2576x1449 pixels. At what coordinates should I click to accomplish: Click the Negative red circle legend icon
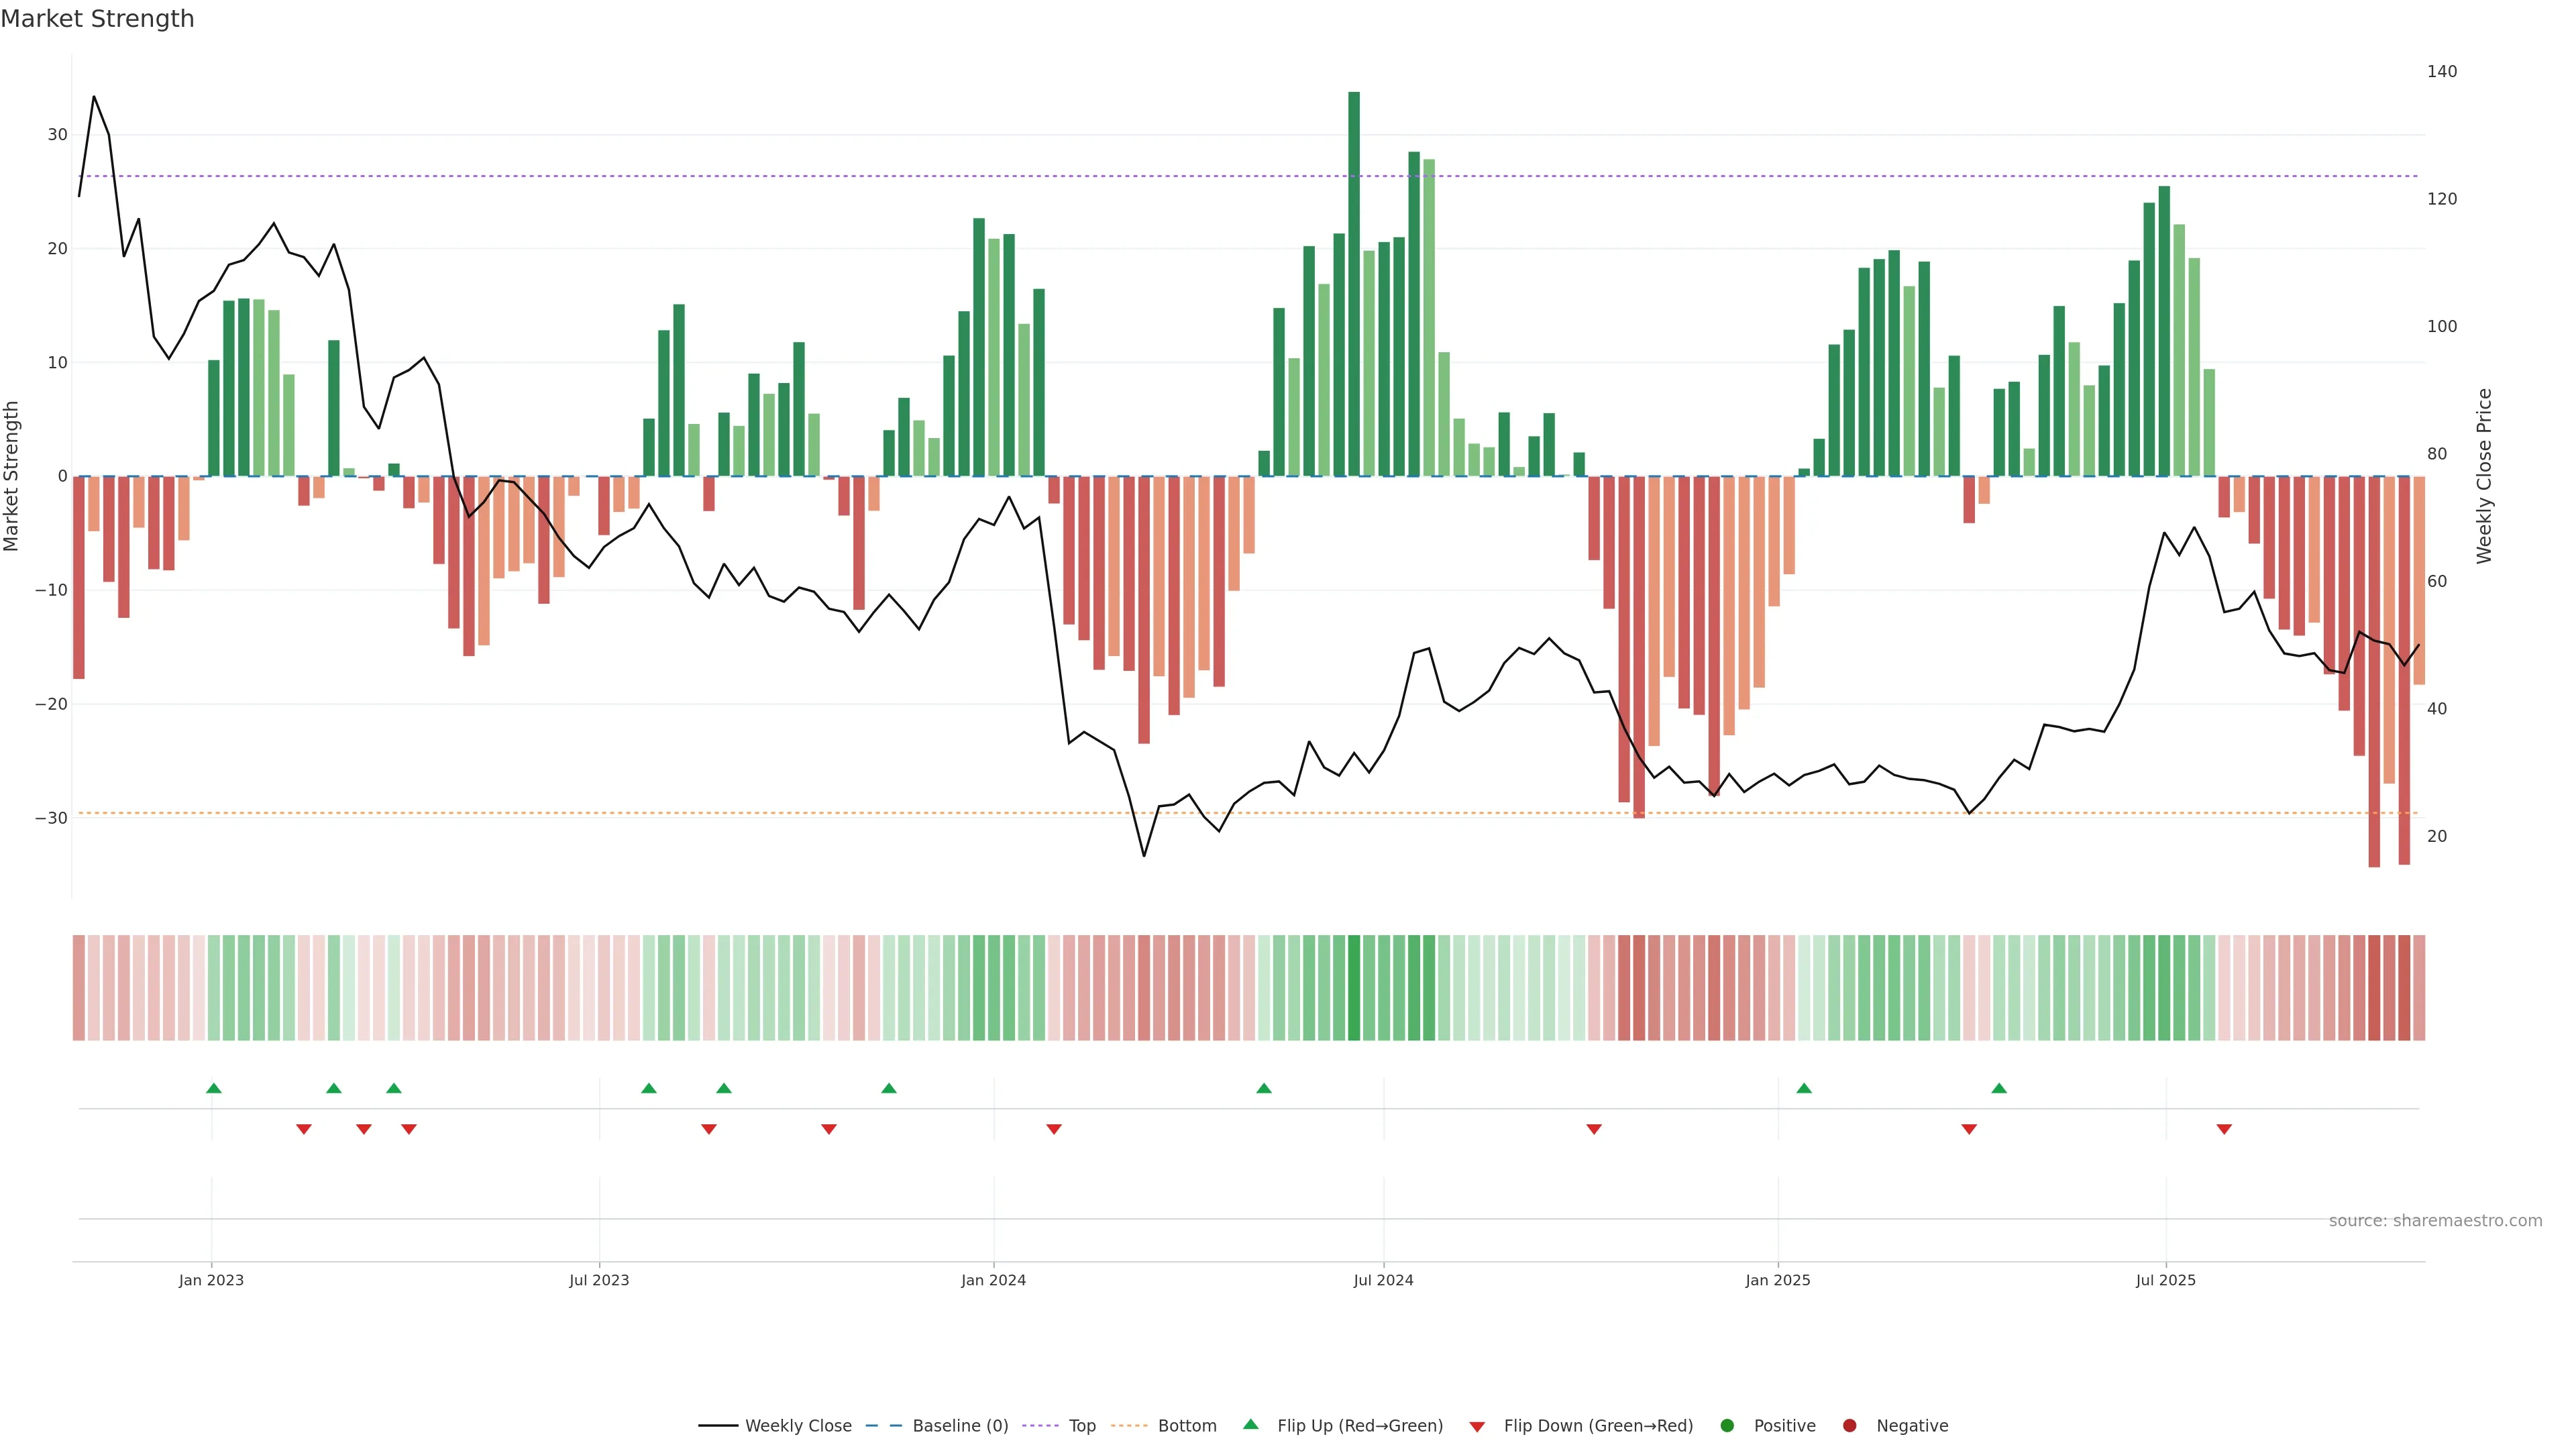(1849, 1426)
